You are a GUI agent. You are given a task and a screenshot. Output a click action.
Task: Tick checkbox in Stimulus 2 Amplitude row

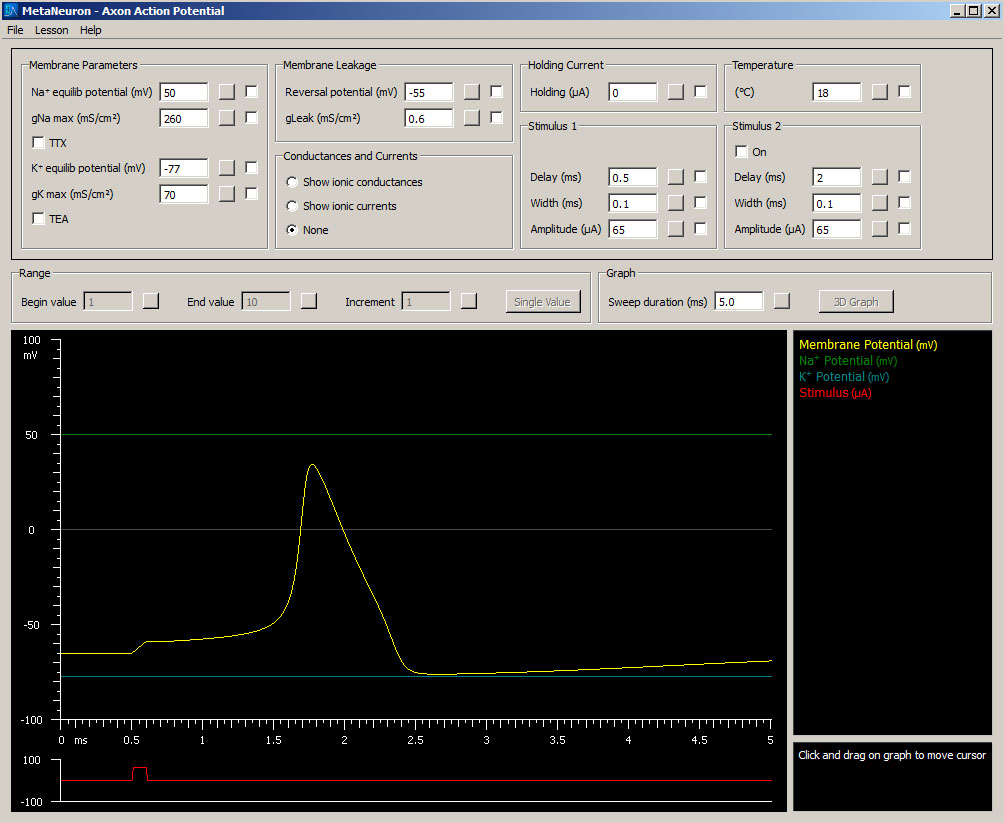tap(904, 228)
